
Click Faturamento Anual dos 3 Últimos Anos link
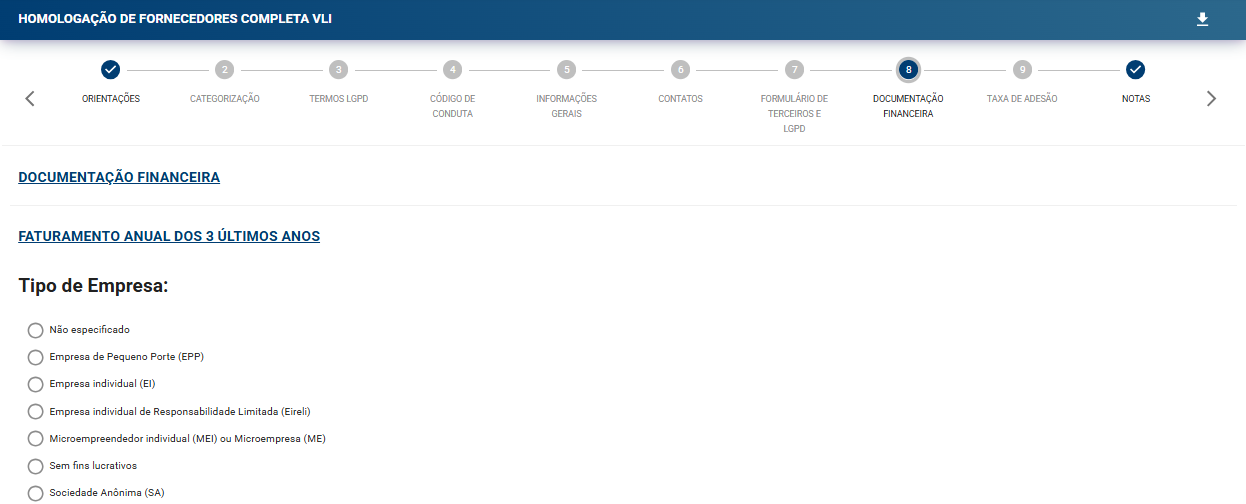point(169,237)
